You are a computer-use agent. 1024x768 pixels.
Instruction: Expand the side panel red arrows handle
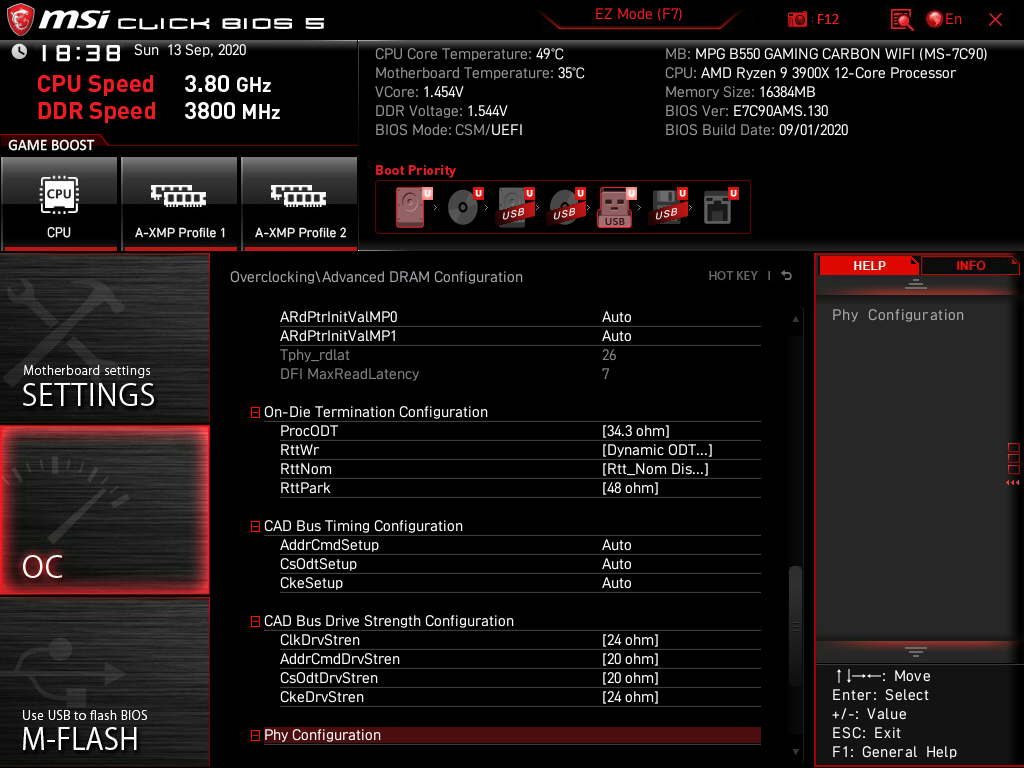(x=1012, y=483)
